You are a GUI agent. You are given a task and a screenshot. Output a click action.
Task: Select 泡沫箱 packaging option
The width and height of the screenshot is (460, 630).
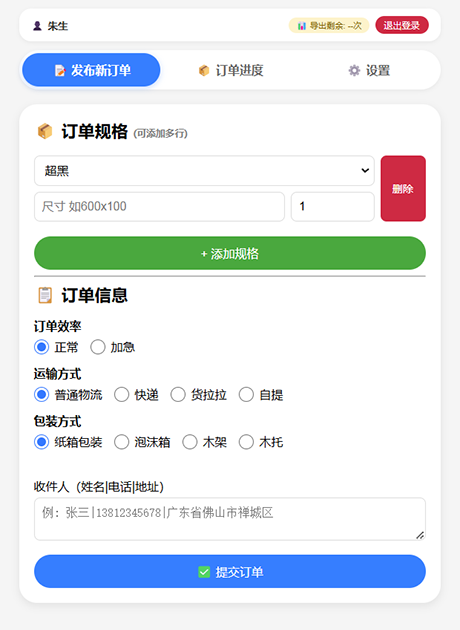[x=121, y=442]
